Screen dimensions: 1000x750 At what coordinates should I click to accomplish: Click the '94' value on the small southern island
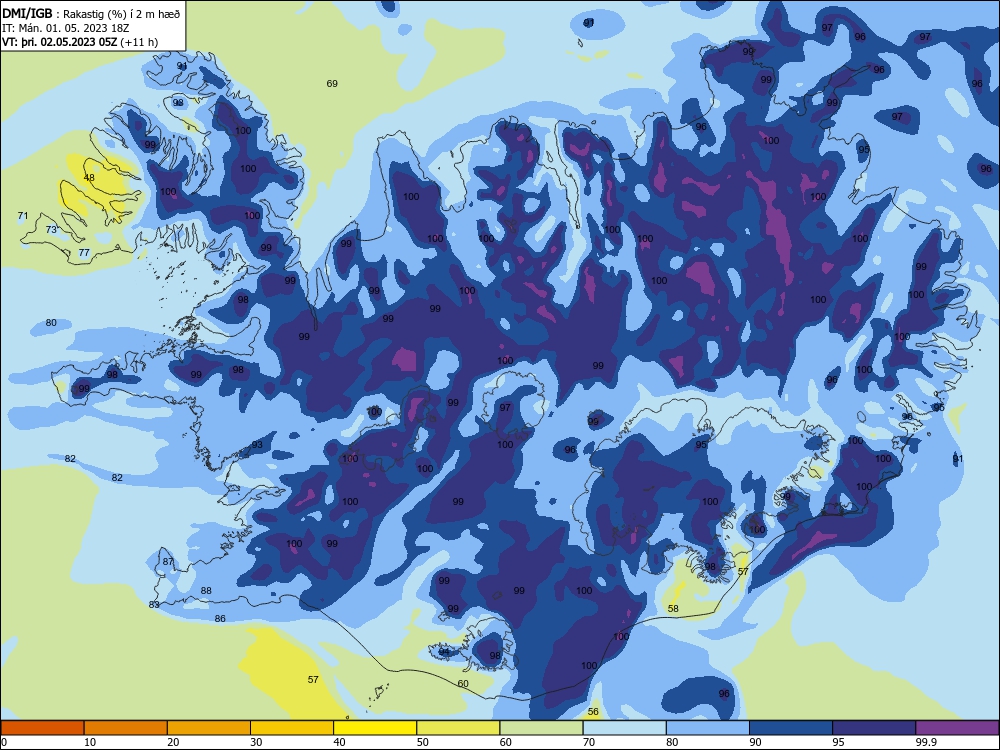[444, 652]
